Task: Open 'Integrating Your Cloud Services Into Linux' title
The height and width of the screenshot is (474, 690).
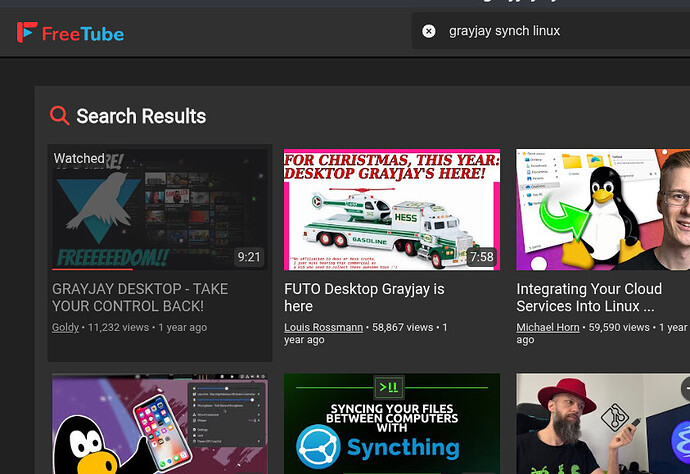Action: (589, 298)
